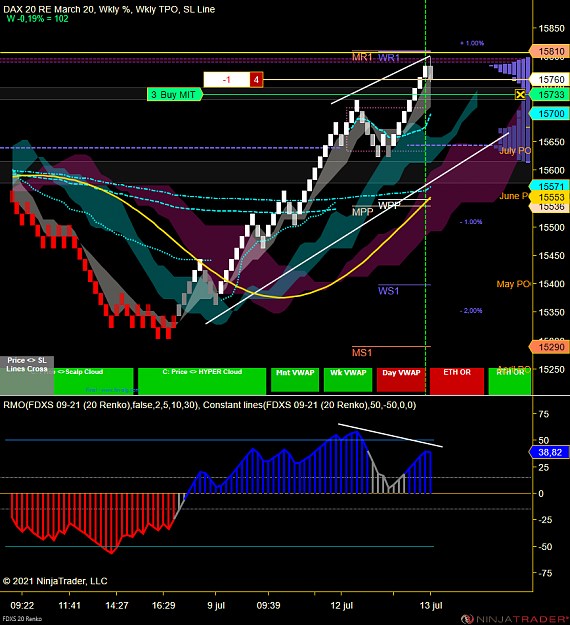Screen dimensions: 570x625
Task: Select the orange 15290 price marker
Action: tap(549, 347)
